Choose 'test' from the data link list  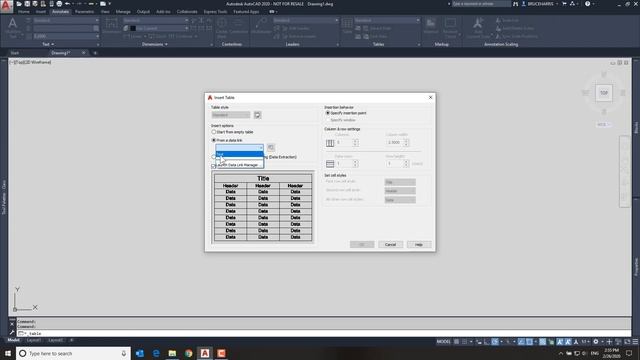click(240, 154)
